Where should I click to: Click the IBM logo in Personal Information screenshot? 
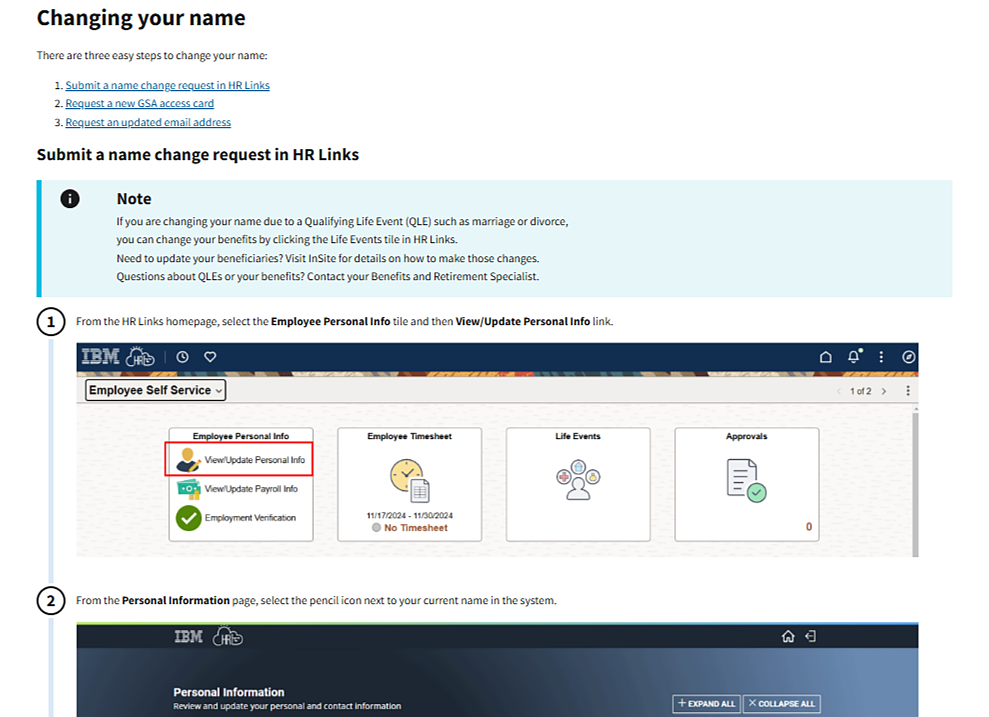(189, 636)
